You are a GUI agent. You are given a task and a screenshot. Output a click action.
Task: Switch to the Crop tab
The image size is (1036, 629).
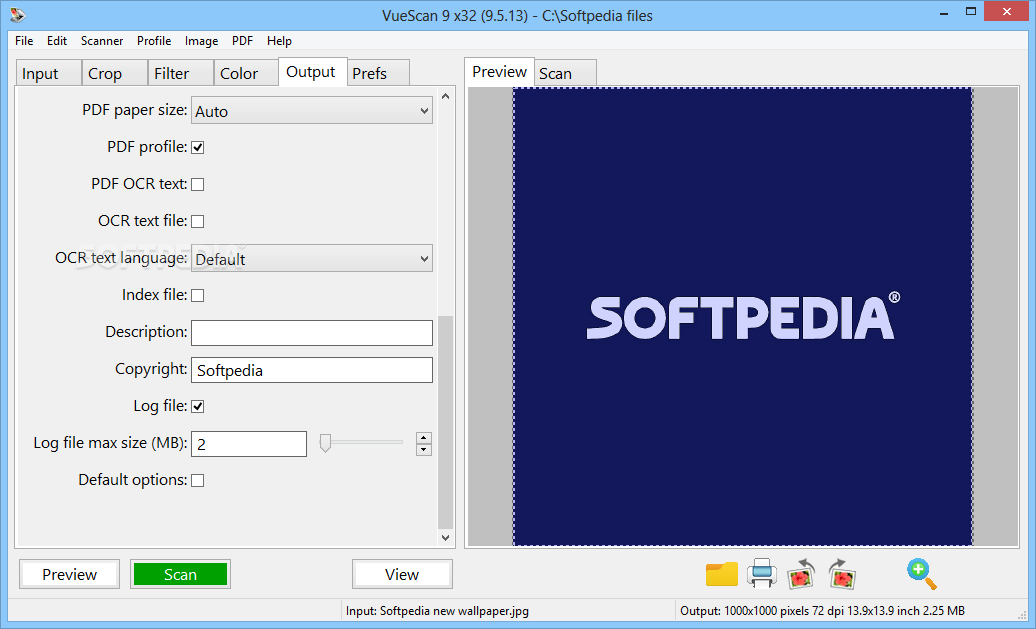click(114, 73)
